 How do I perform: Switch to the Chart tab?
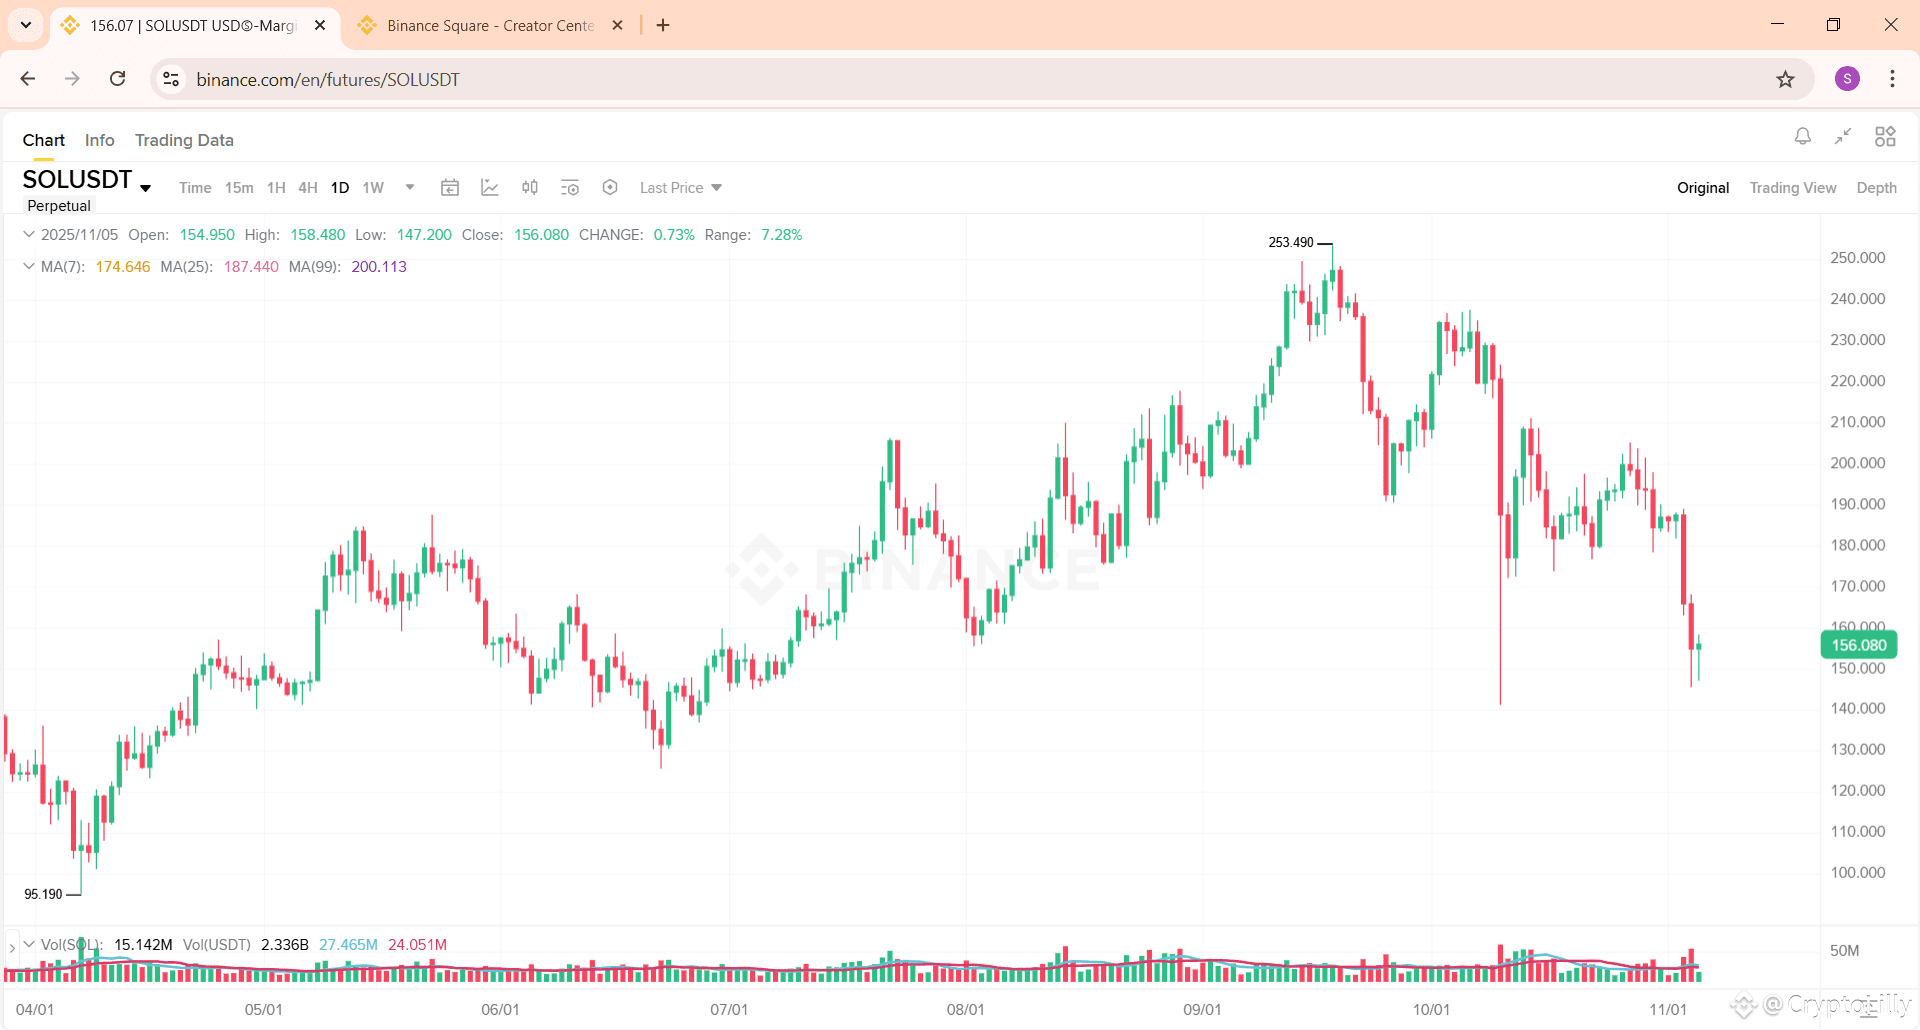44,140
